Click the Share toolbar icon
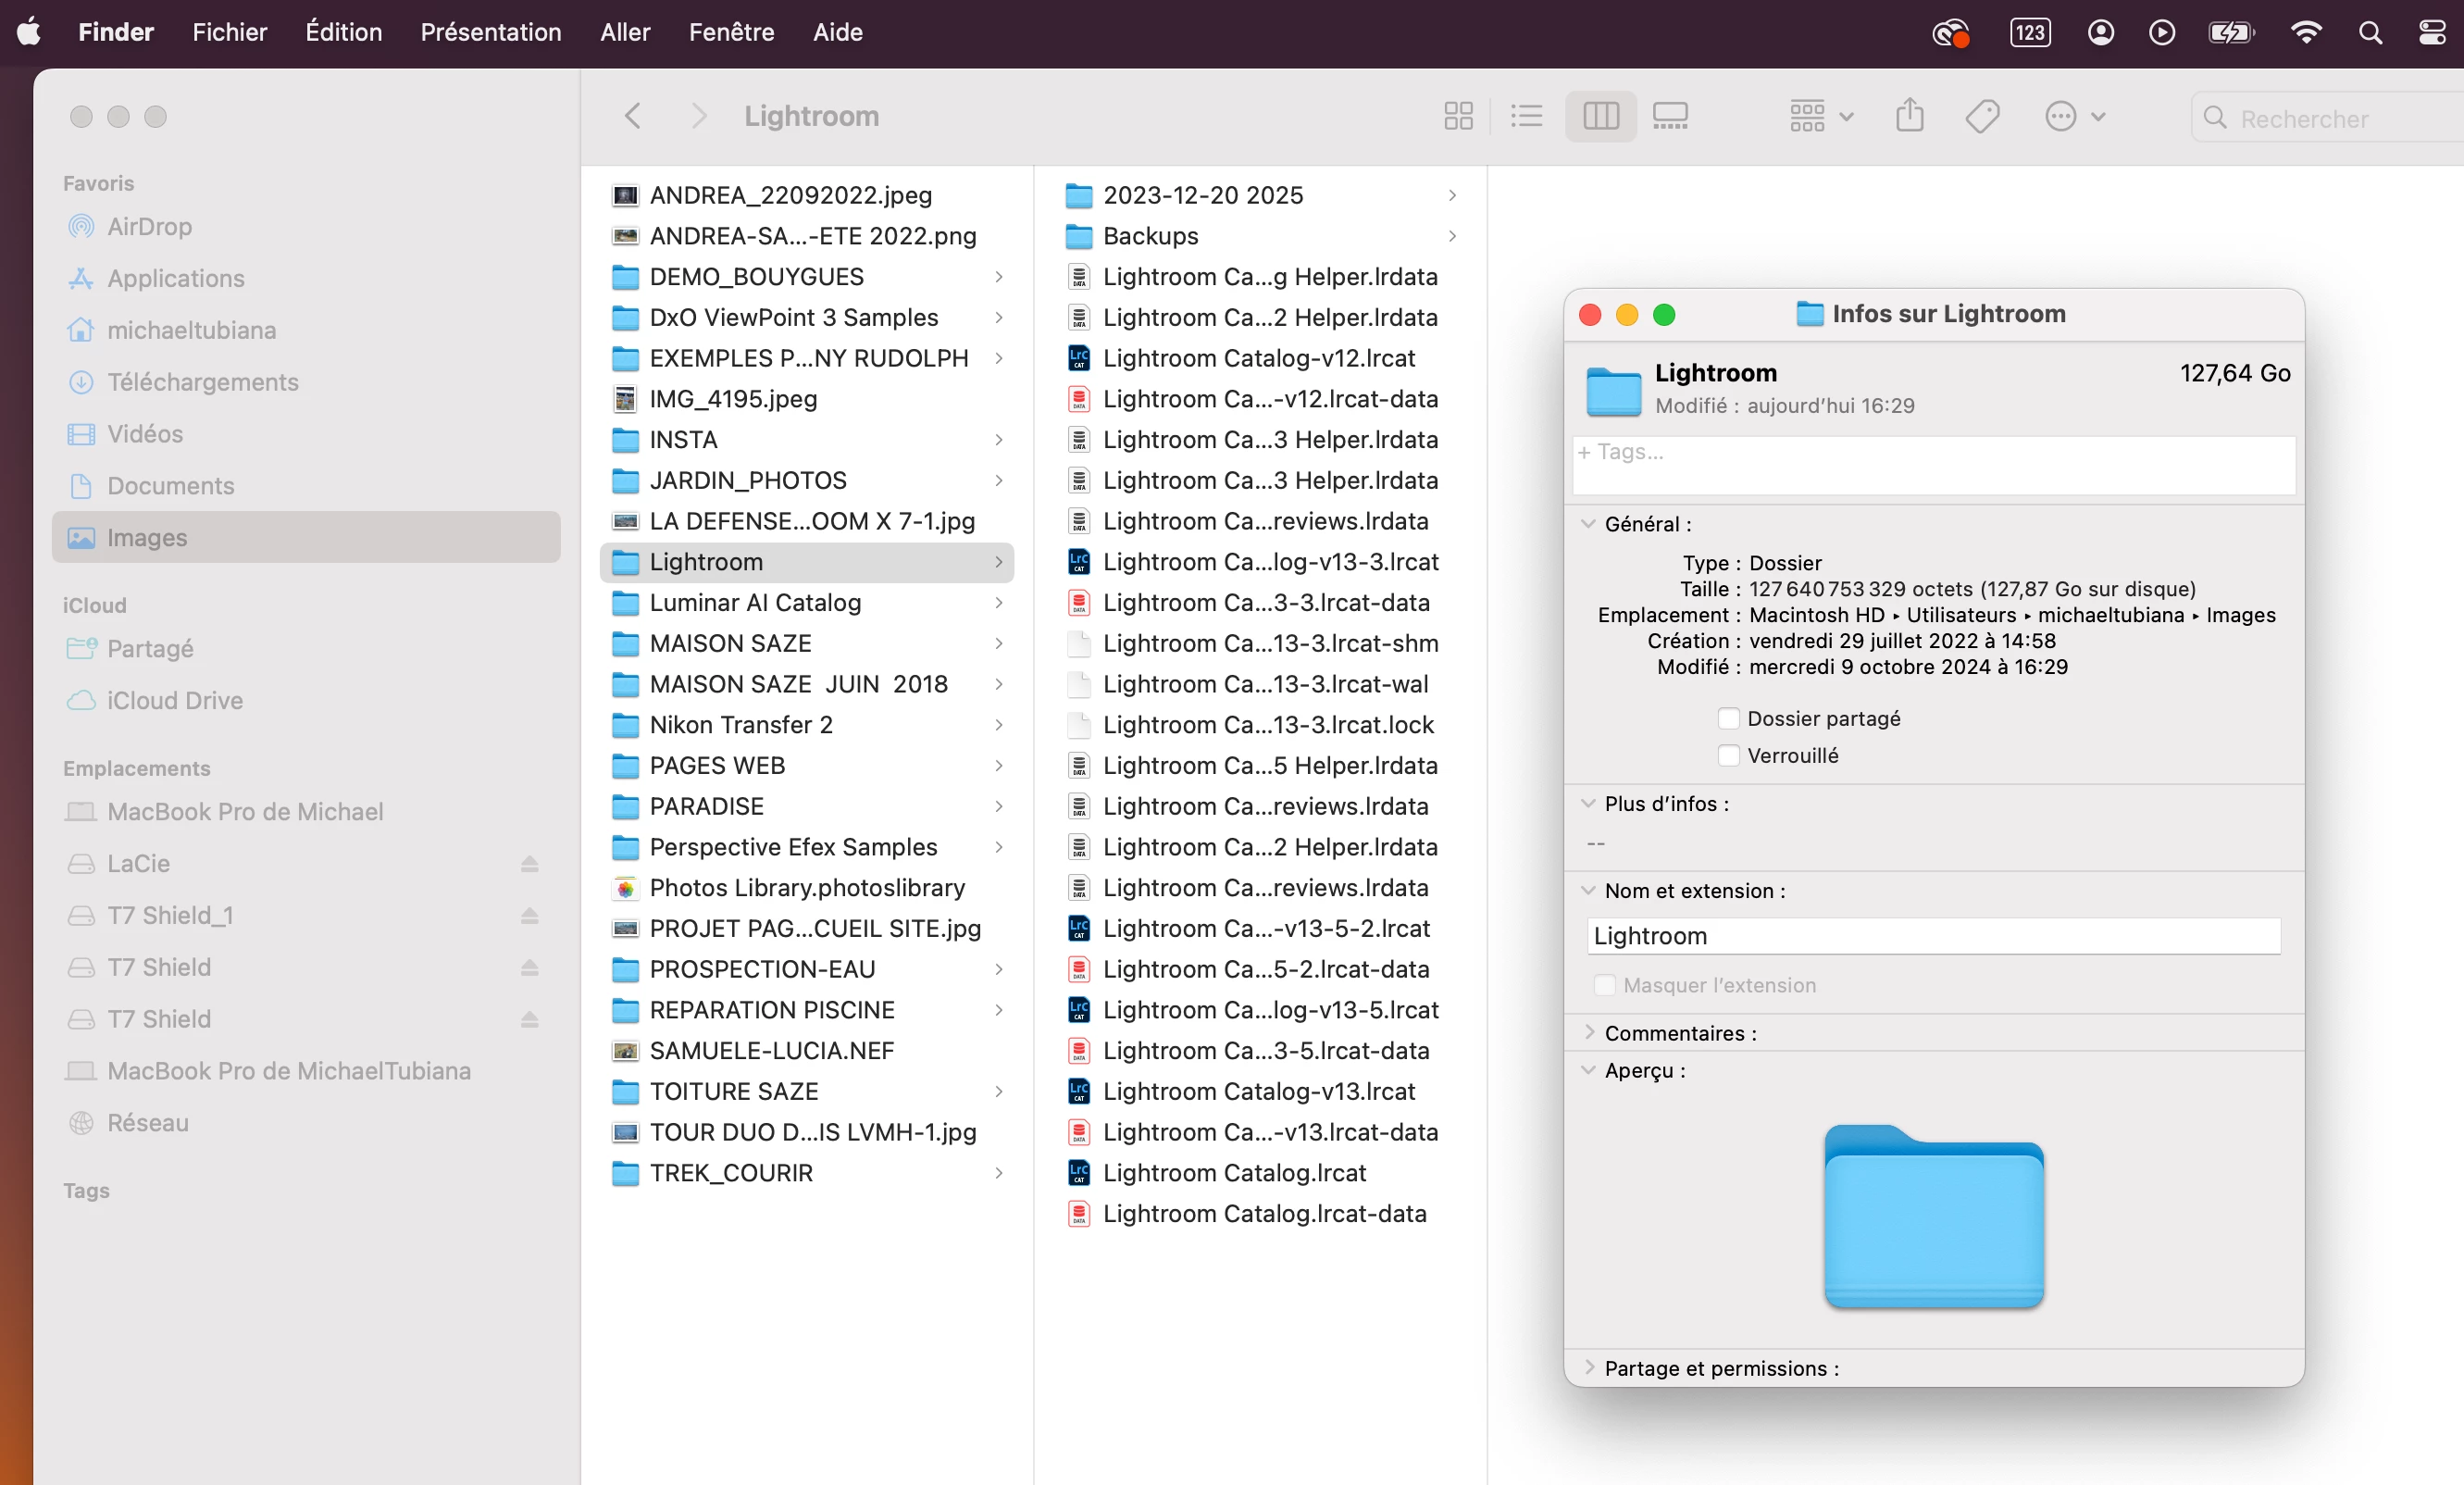The width and height of the screenshot is (2464, 1485). 1909,116
